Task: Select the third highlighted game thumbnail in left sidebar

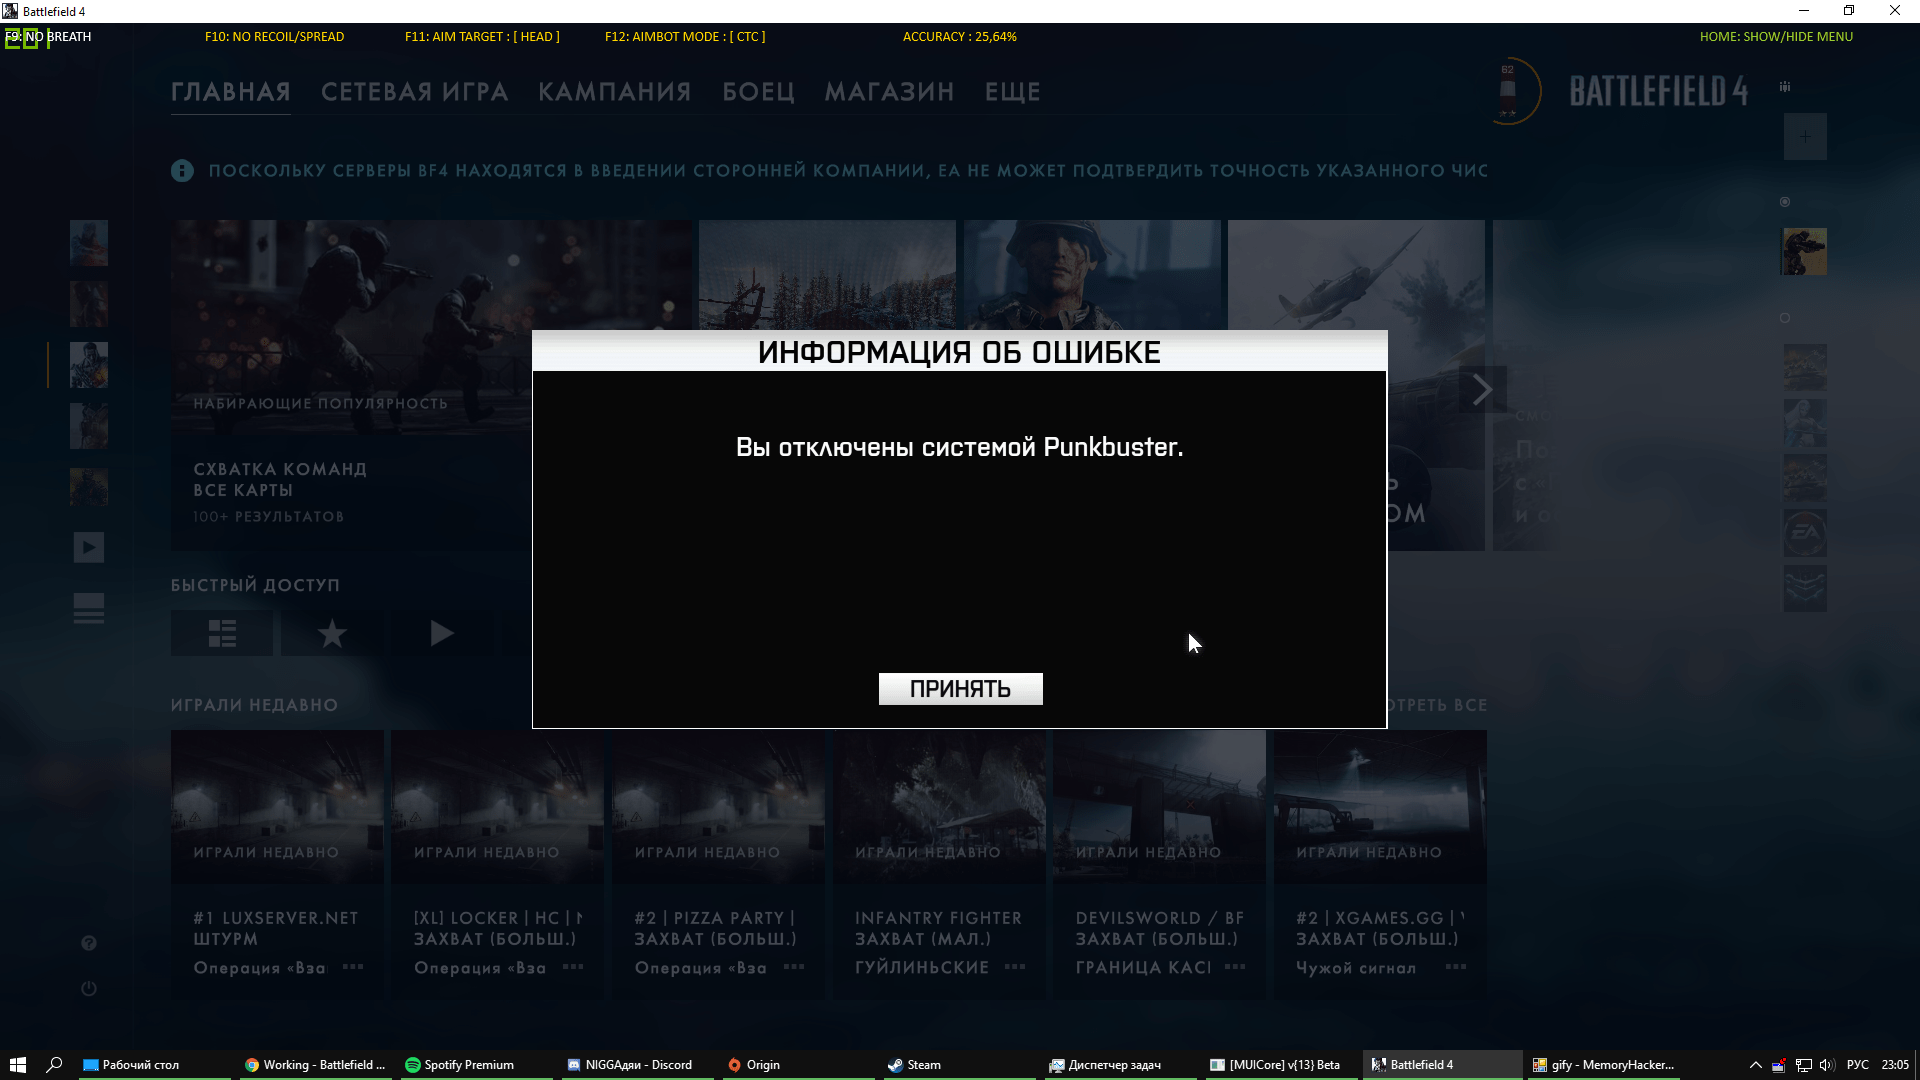Action: click(89, 365)
